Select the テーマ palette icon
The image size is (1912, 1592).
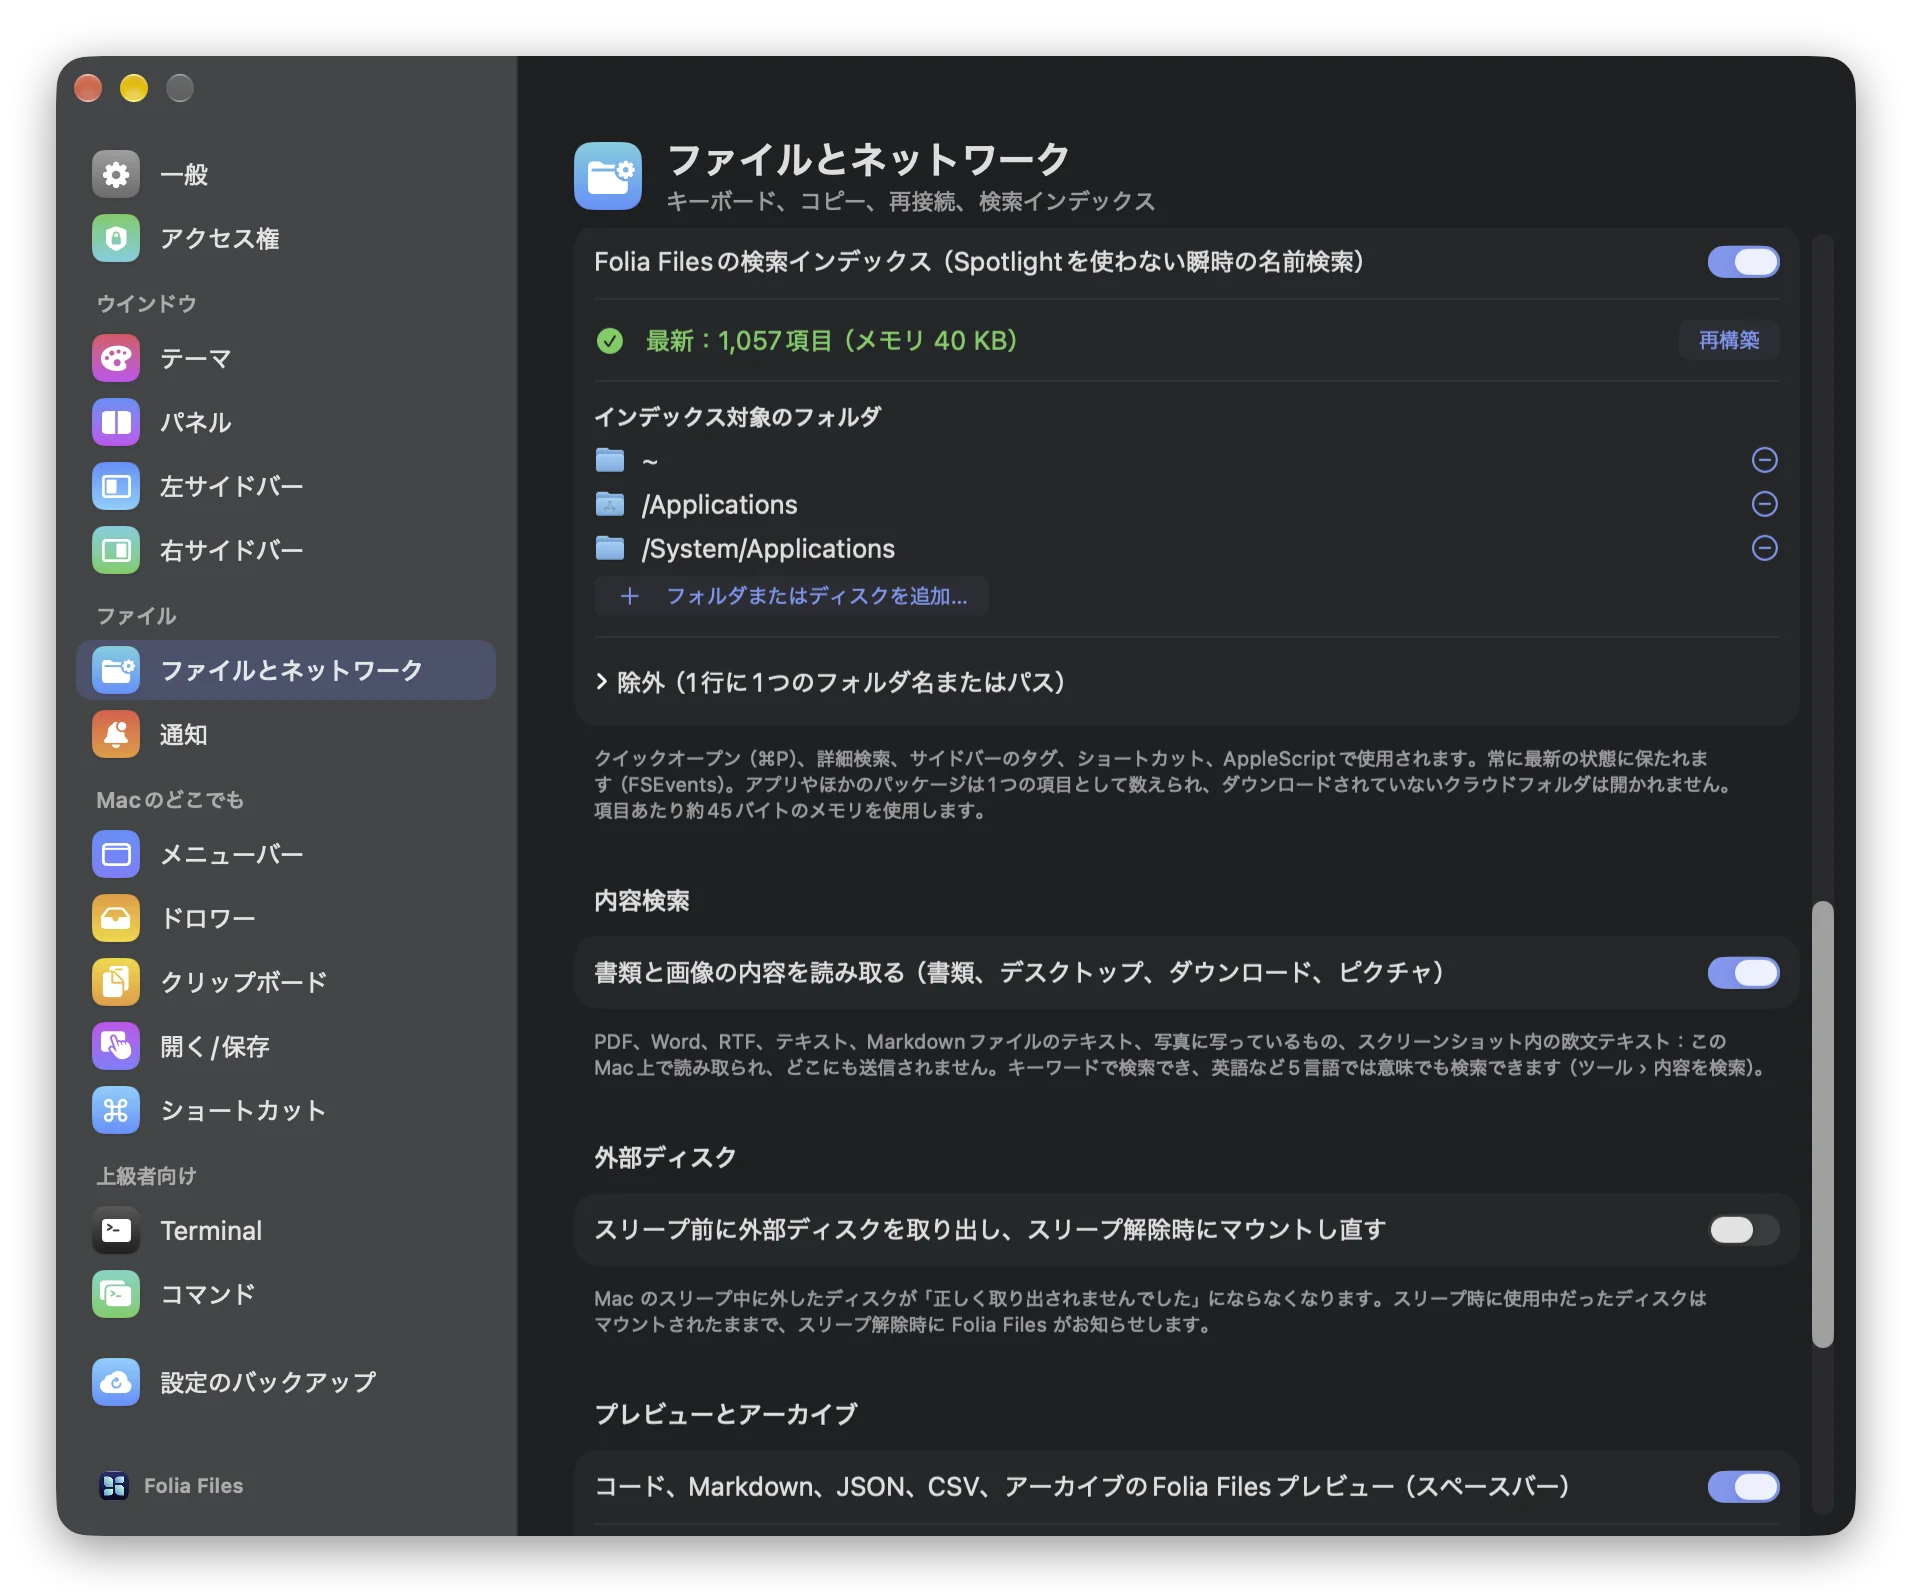(x=116, y=358)
